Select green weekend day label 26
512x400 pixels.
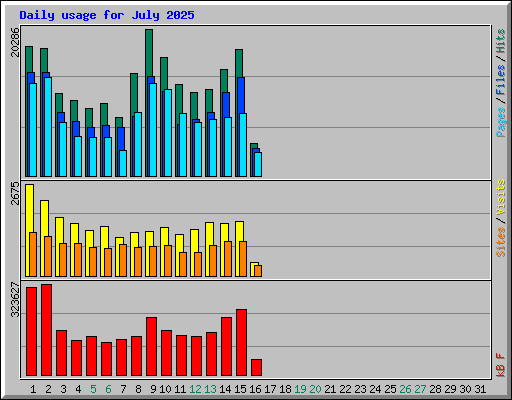(405, 389)
